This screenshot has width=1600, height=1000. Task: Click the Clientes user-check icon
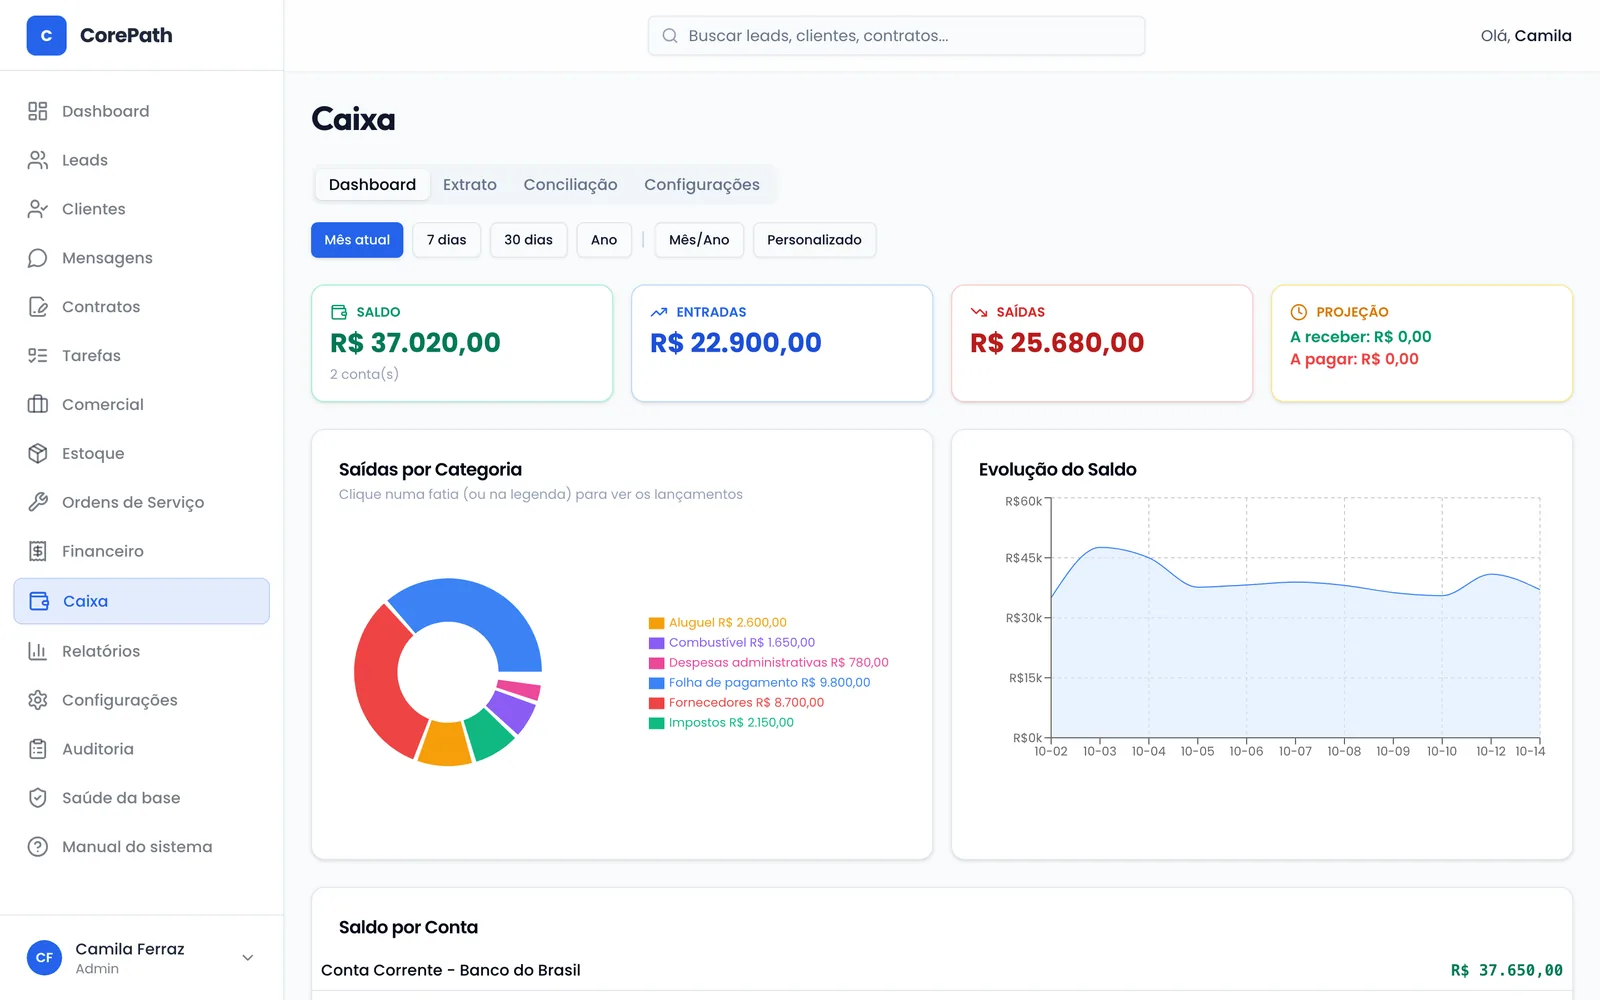coord(38,209)
